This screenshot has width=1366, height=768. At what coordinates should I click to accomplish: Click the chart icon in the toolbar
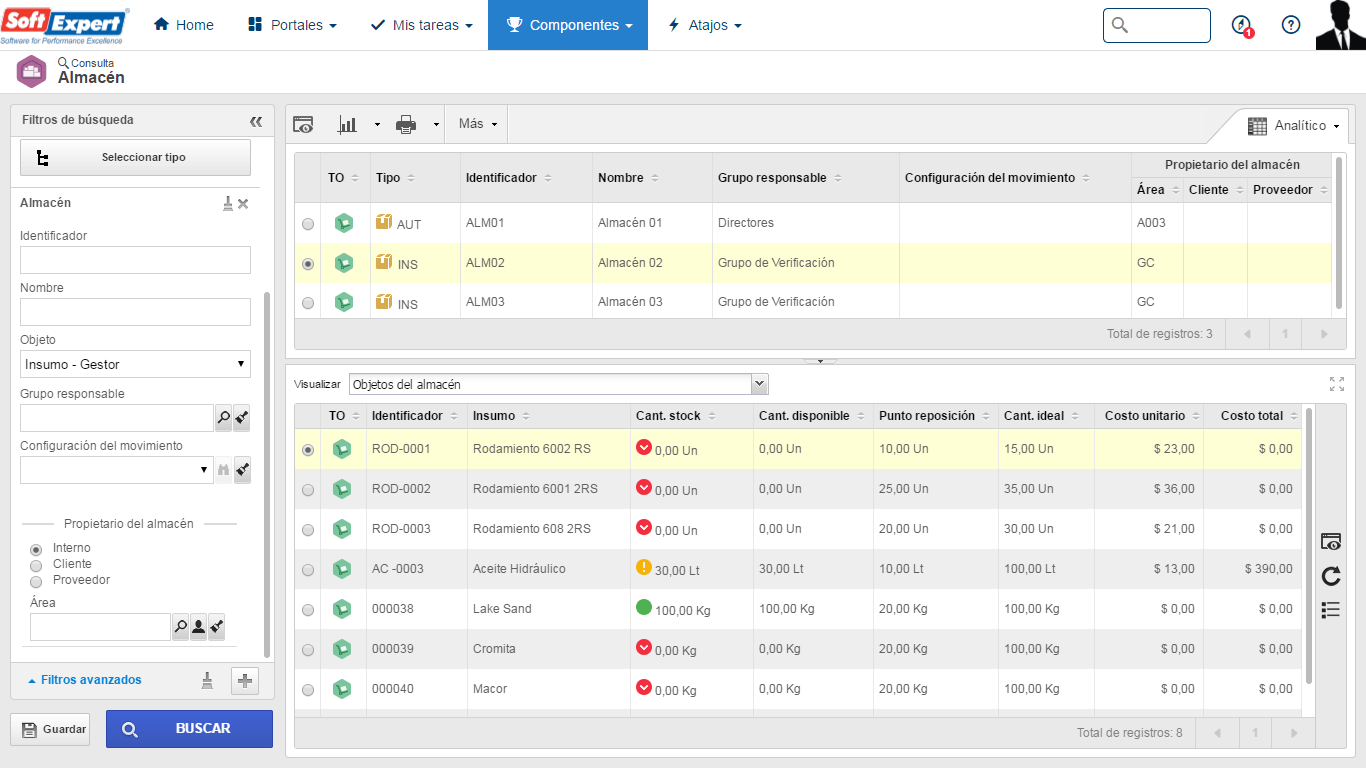[348, 124]
